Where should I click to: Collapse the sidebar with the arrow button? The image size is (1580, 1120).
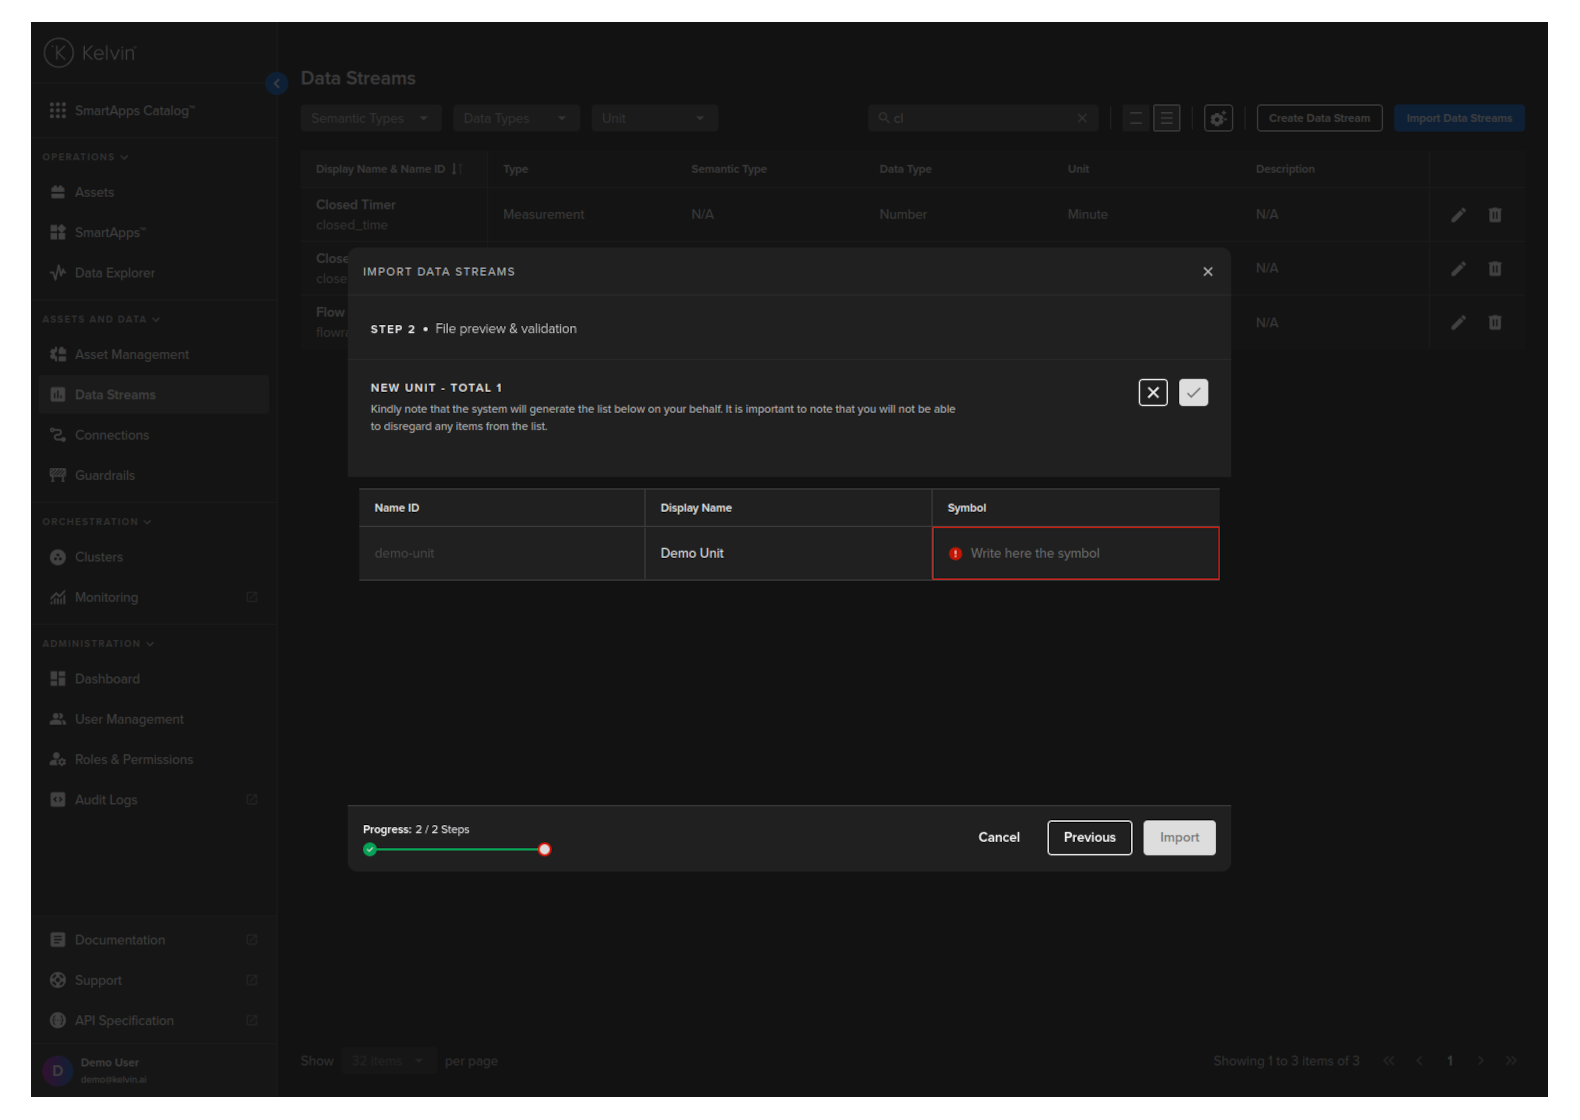coord(277,84)
